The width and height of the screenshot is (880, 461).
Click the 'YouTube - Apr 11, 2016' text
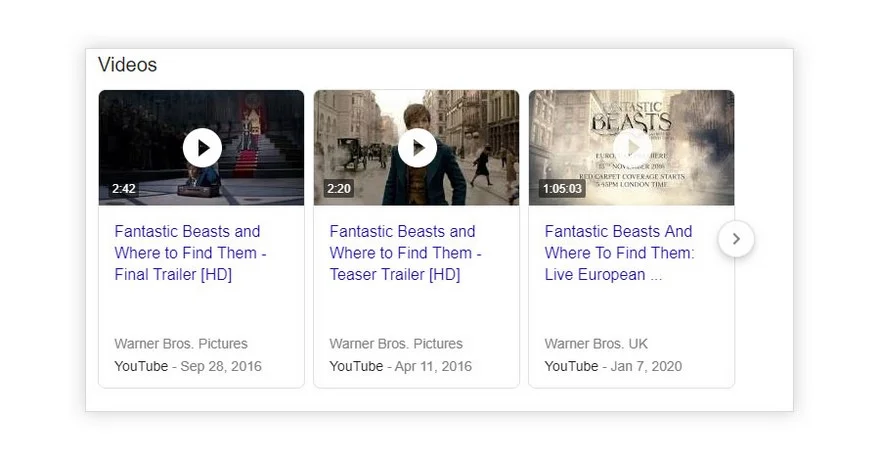(x=402, y=366)
